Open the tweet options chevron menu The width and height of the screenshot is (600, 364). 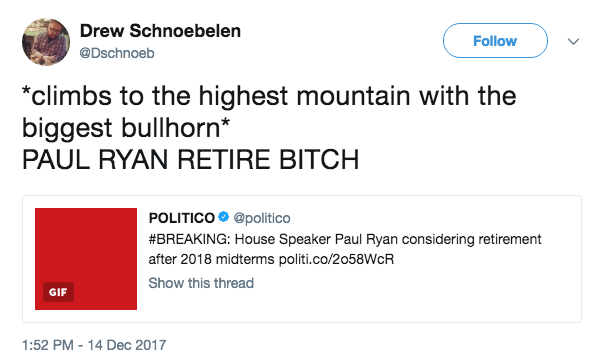coord(573,41)
